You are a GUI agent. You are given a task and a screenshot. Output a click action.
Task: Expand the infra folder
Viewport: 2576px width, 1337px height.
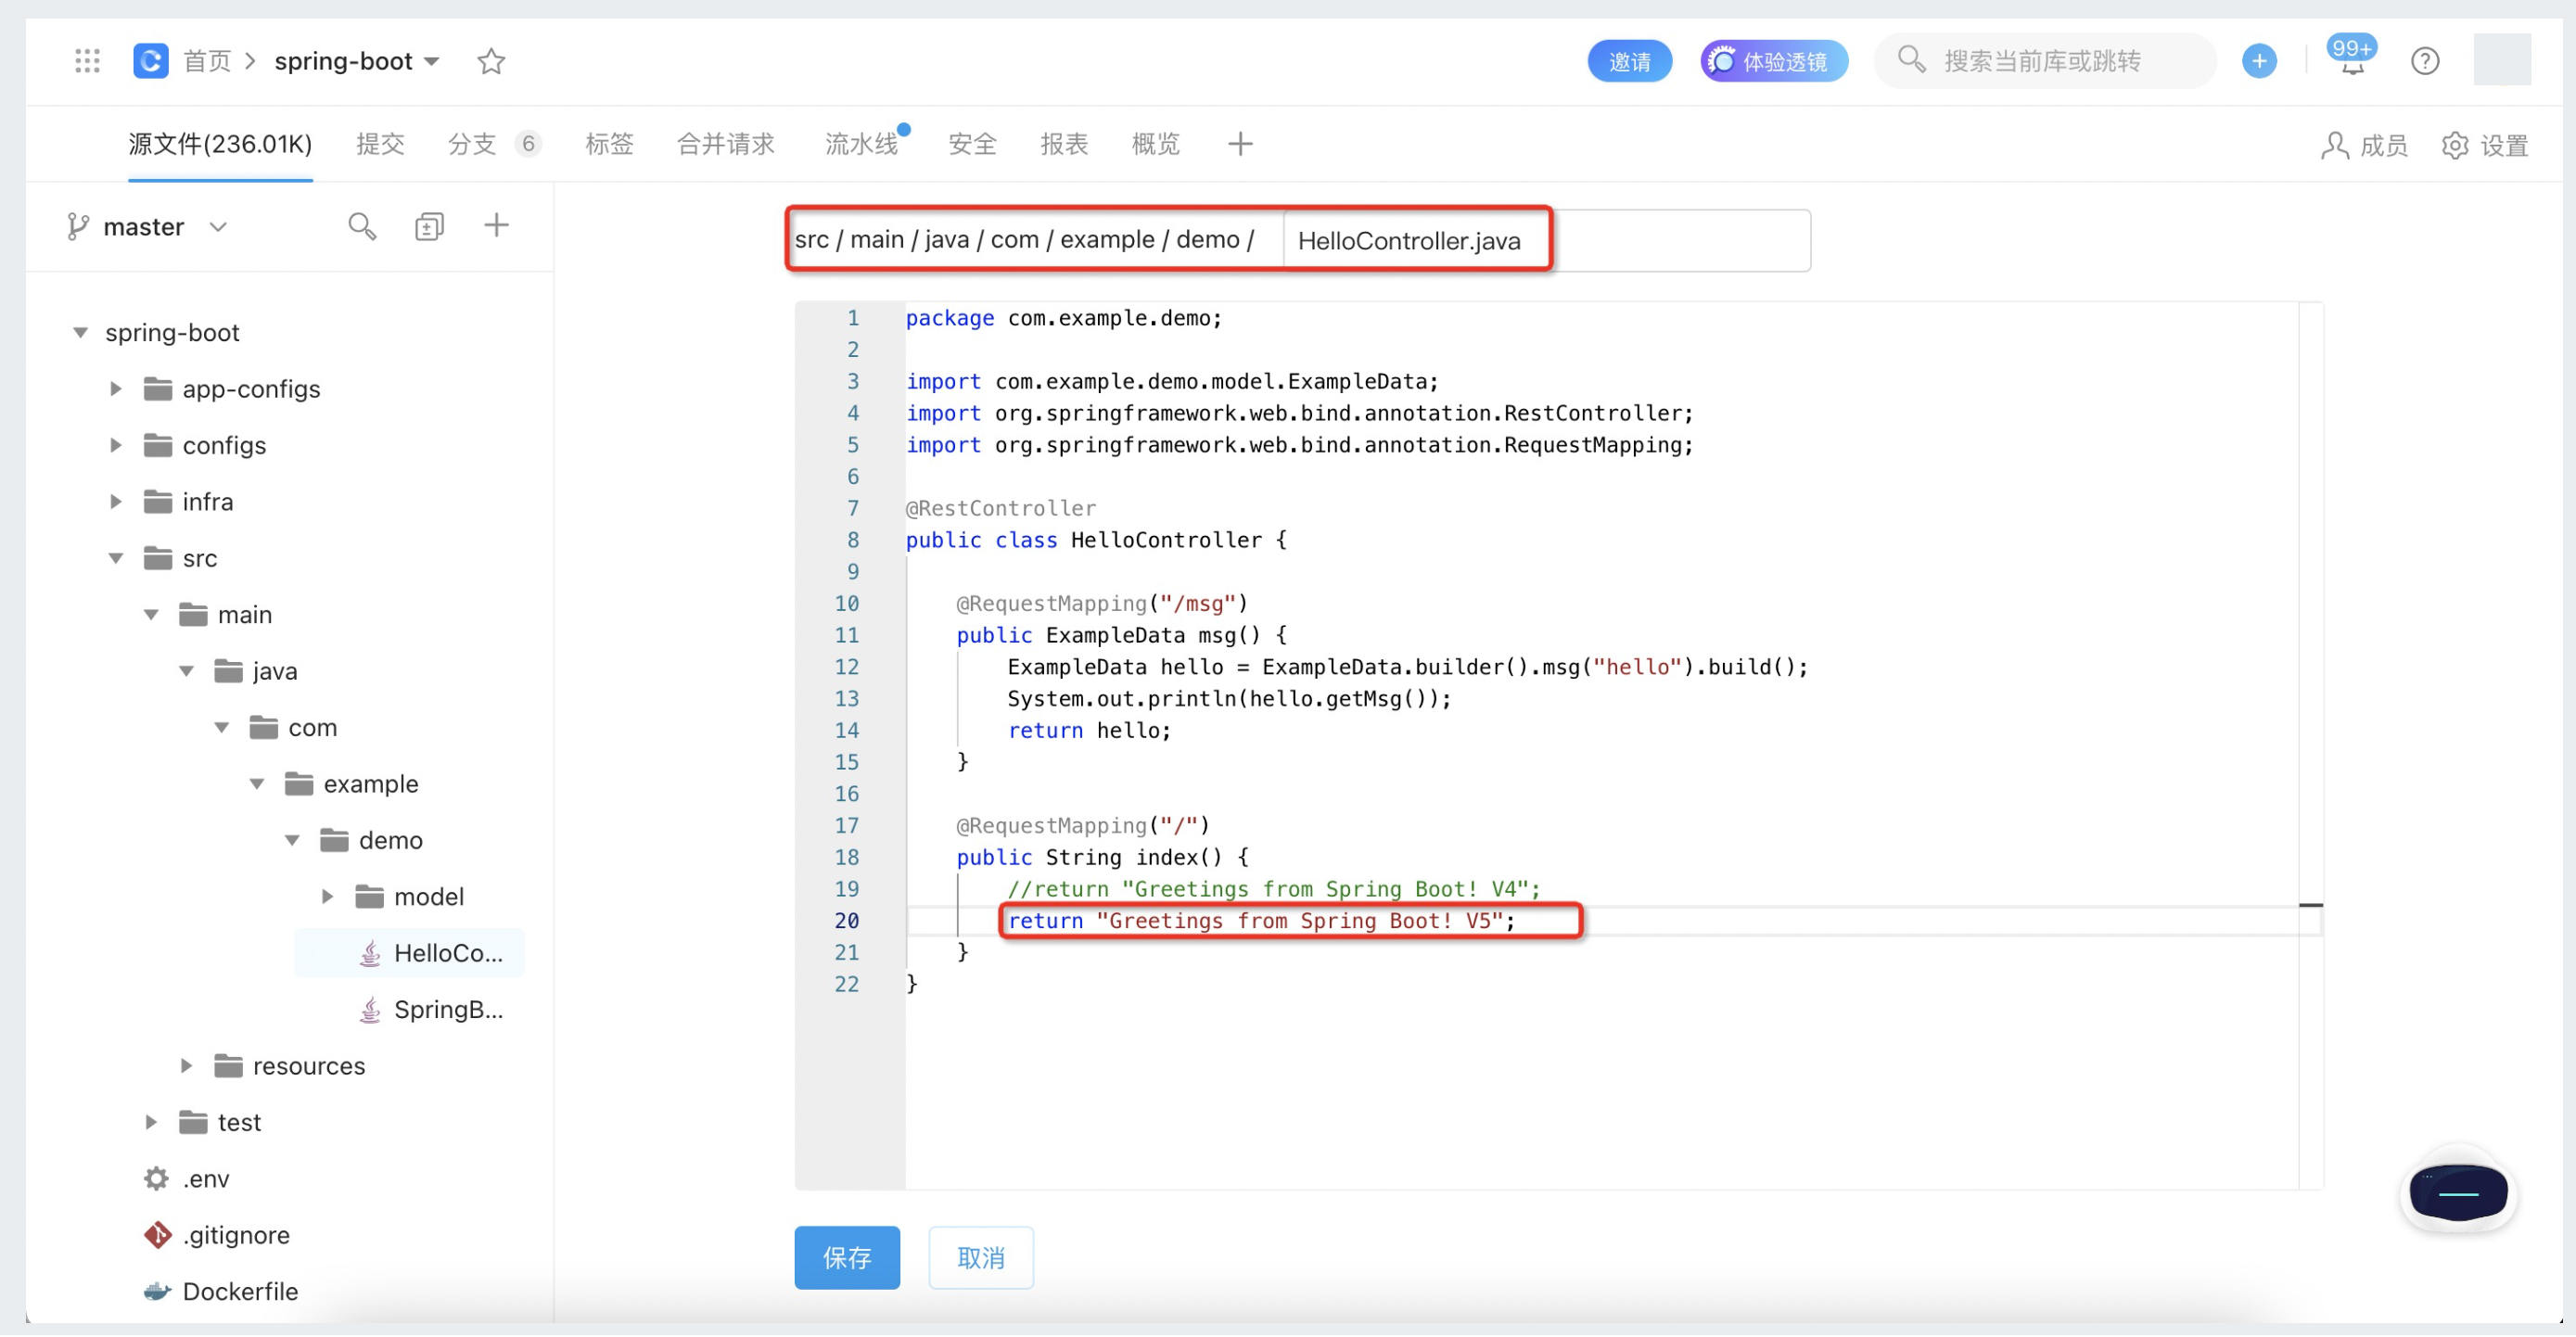[116, 502]
